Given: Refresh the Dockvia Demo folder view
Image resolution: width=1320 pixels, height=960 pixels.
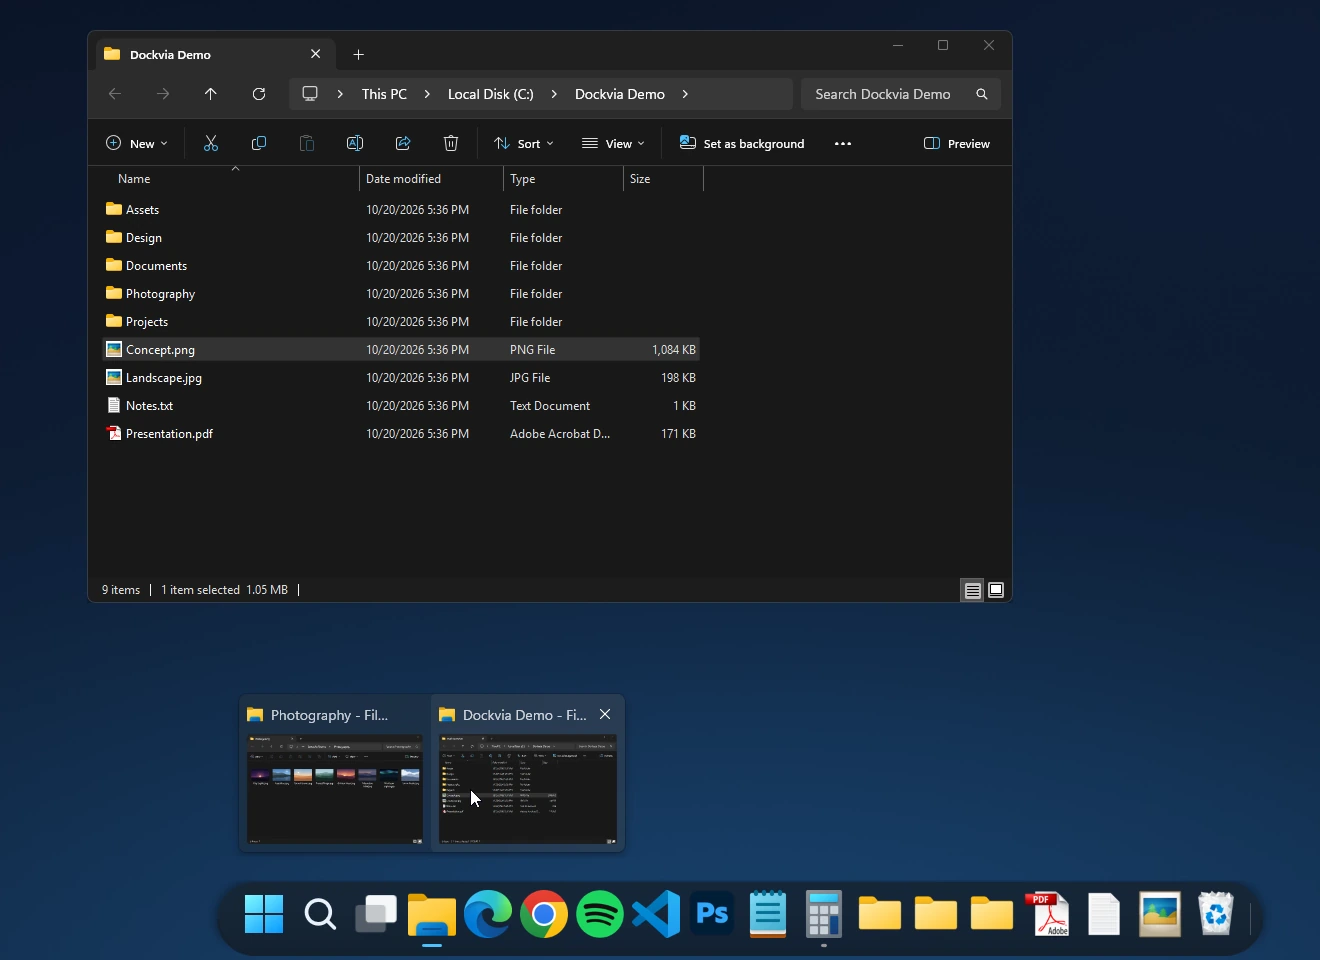Looking at the screenshot, I should (x=259, y=94).
